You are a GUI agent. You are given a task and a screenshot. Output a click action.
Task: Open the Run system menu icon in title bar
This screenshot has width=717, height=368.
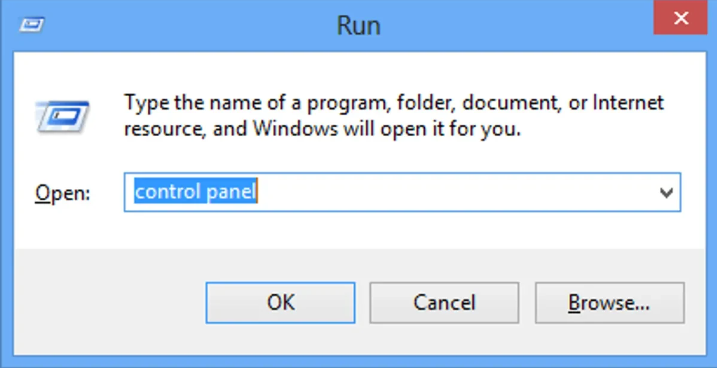coord(32,25)
